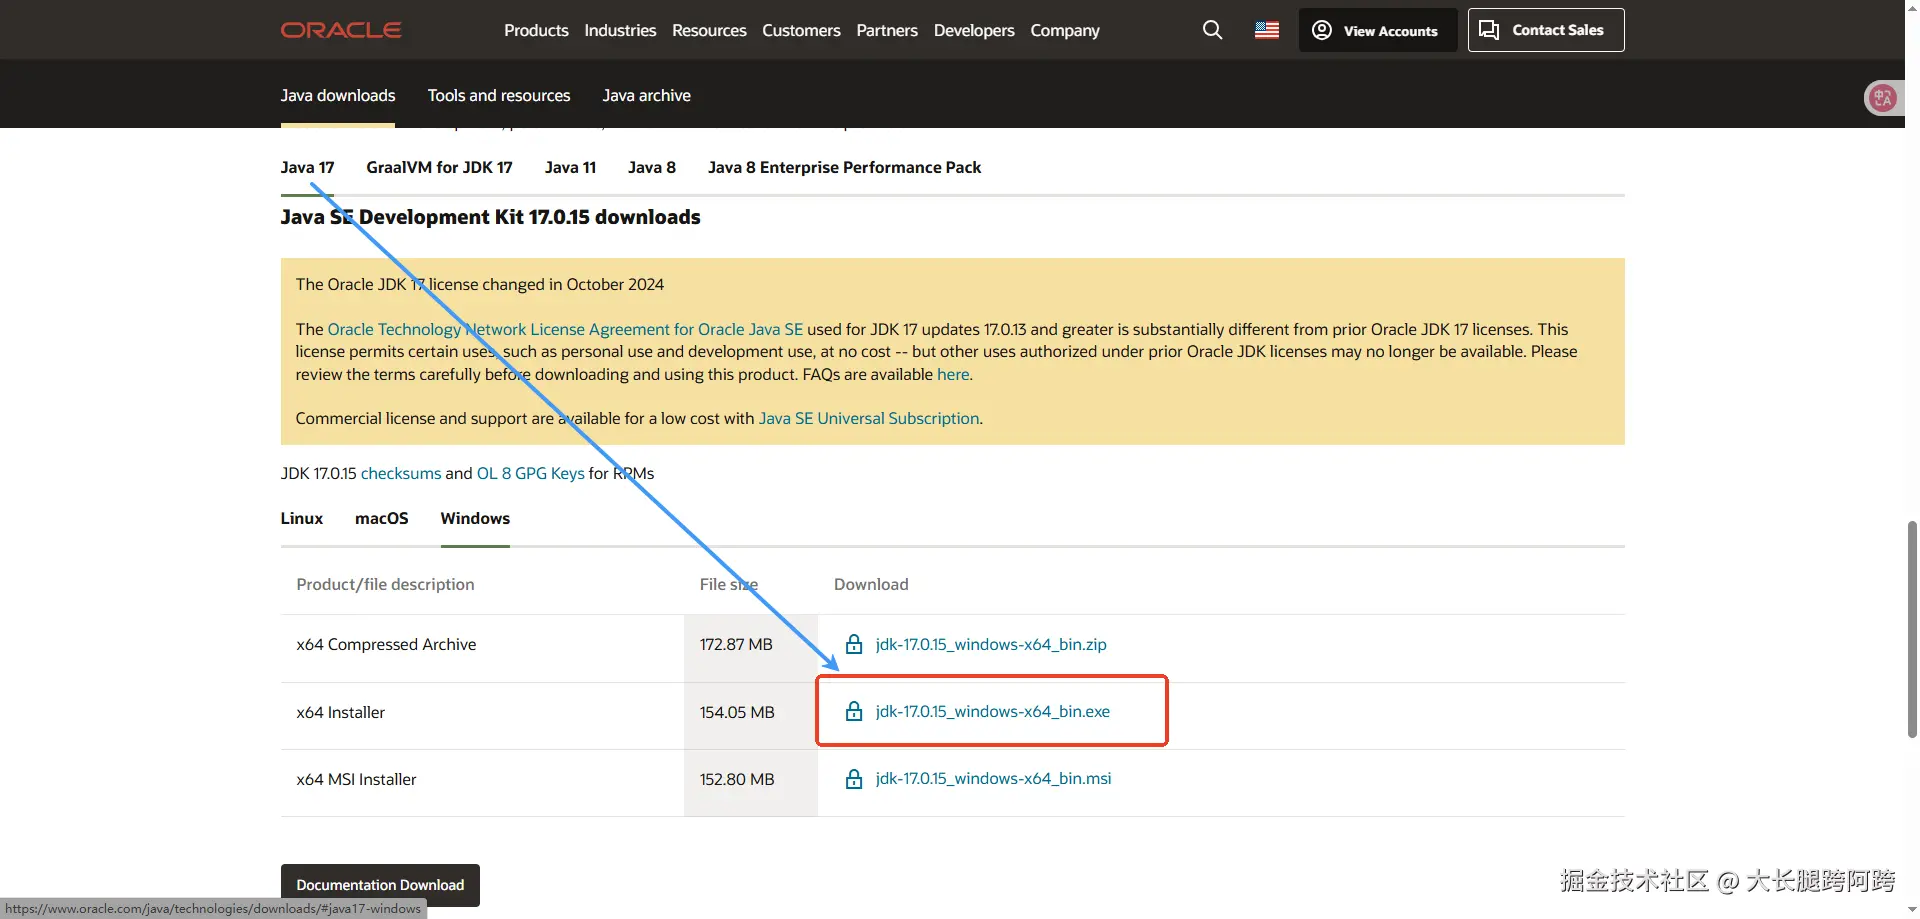Open the Partners menu
1920x919 pixels.
click(x=887, y=30)
